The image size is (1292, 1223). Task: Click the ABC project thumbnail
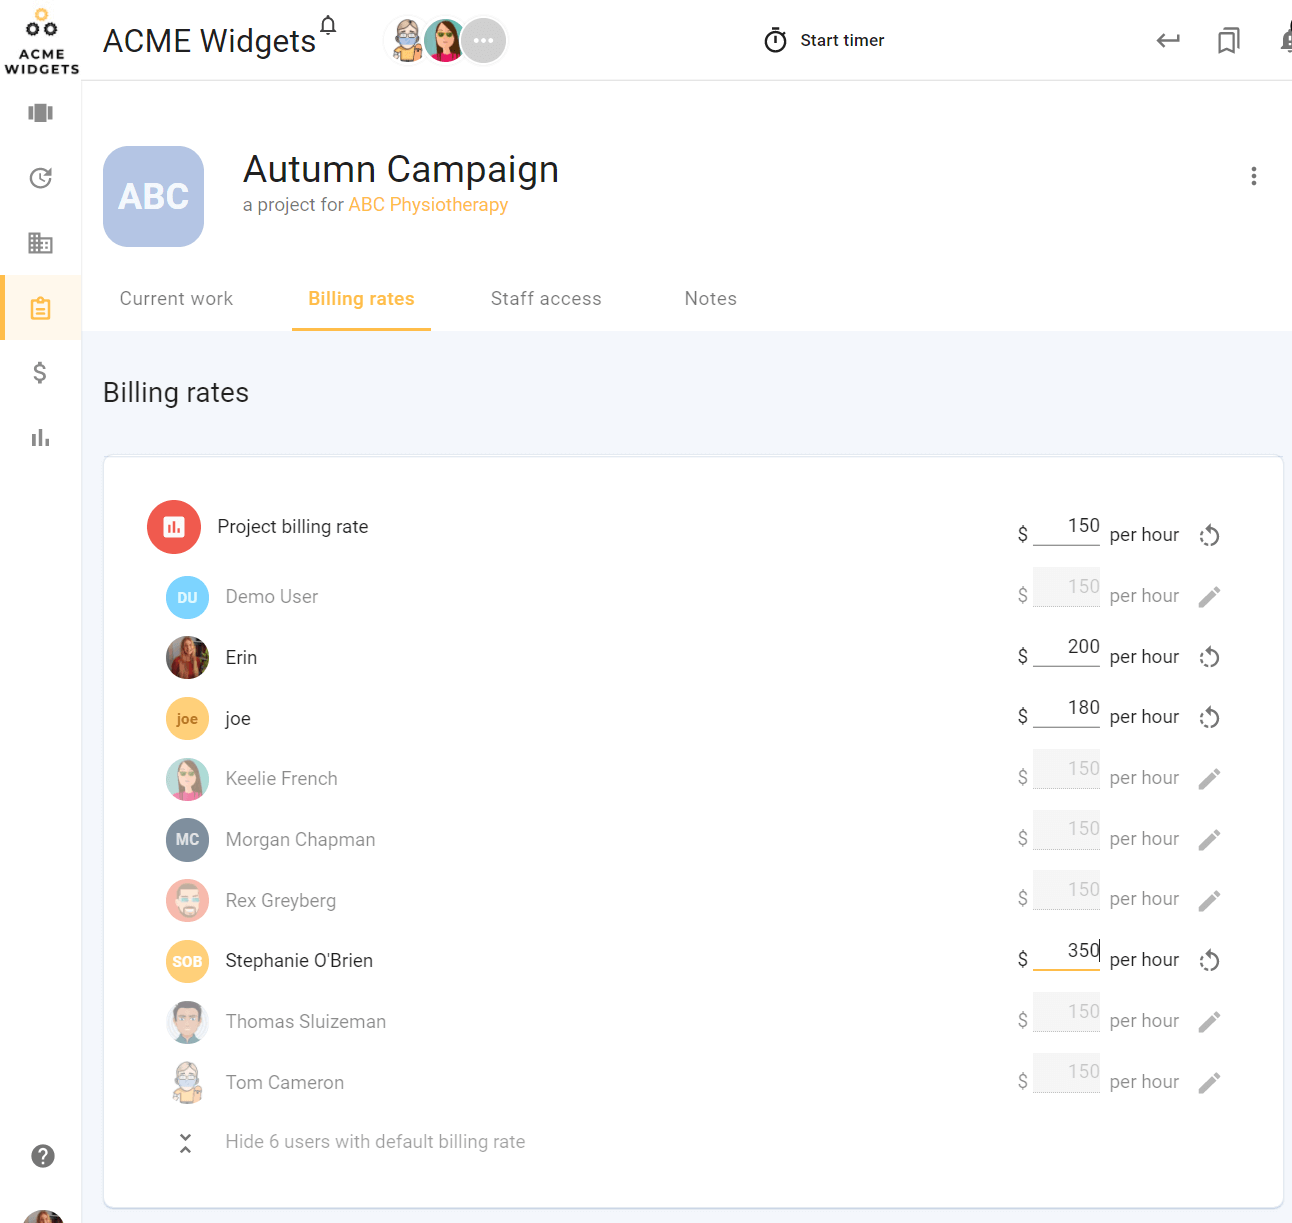tap(153, 196)
